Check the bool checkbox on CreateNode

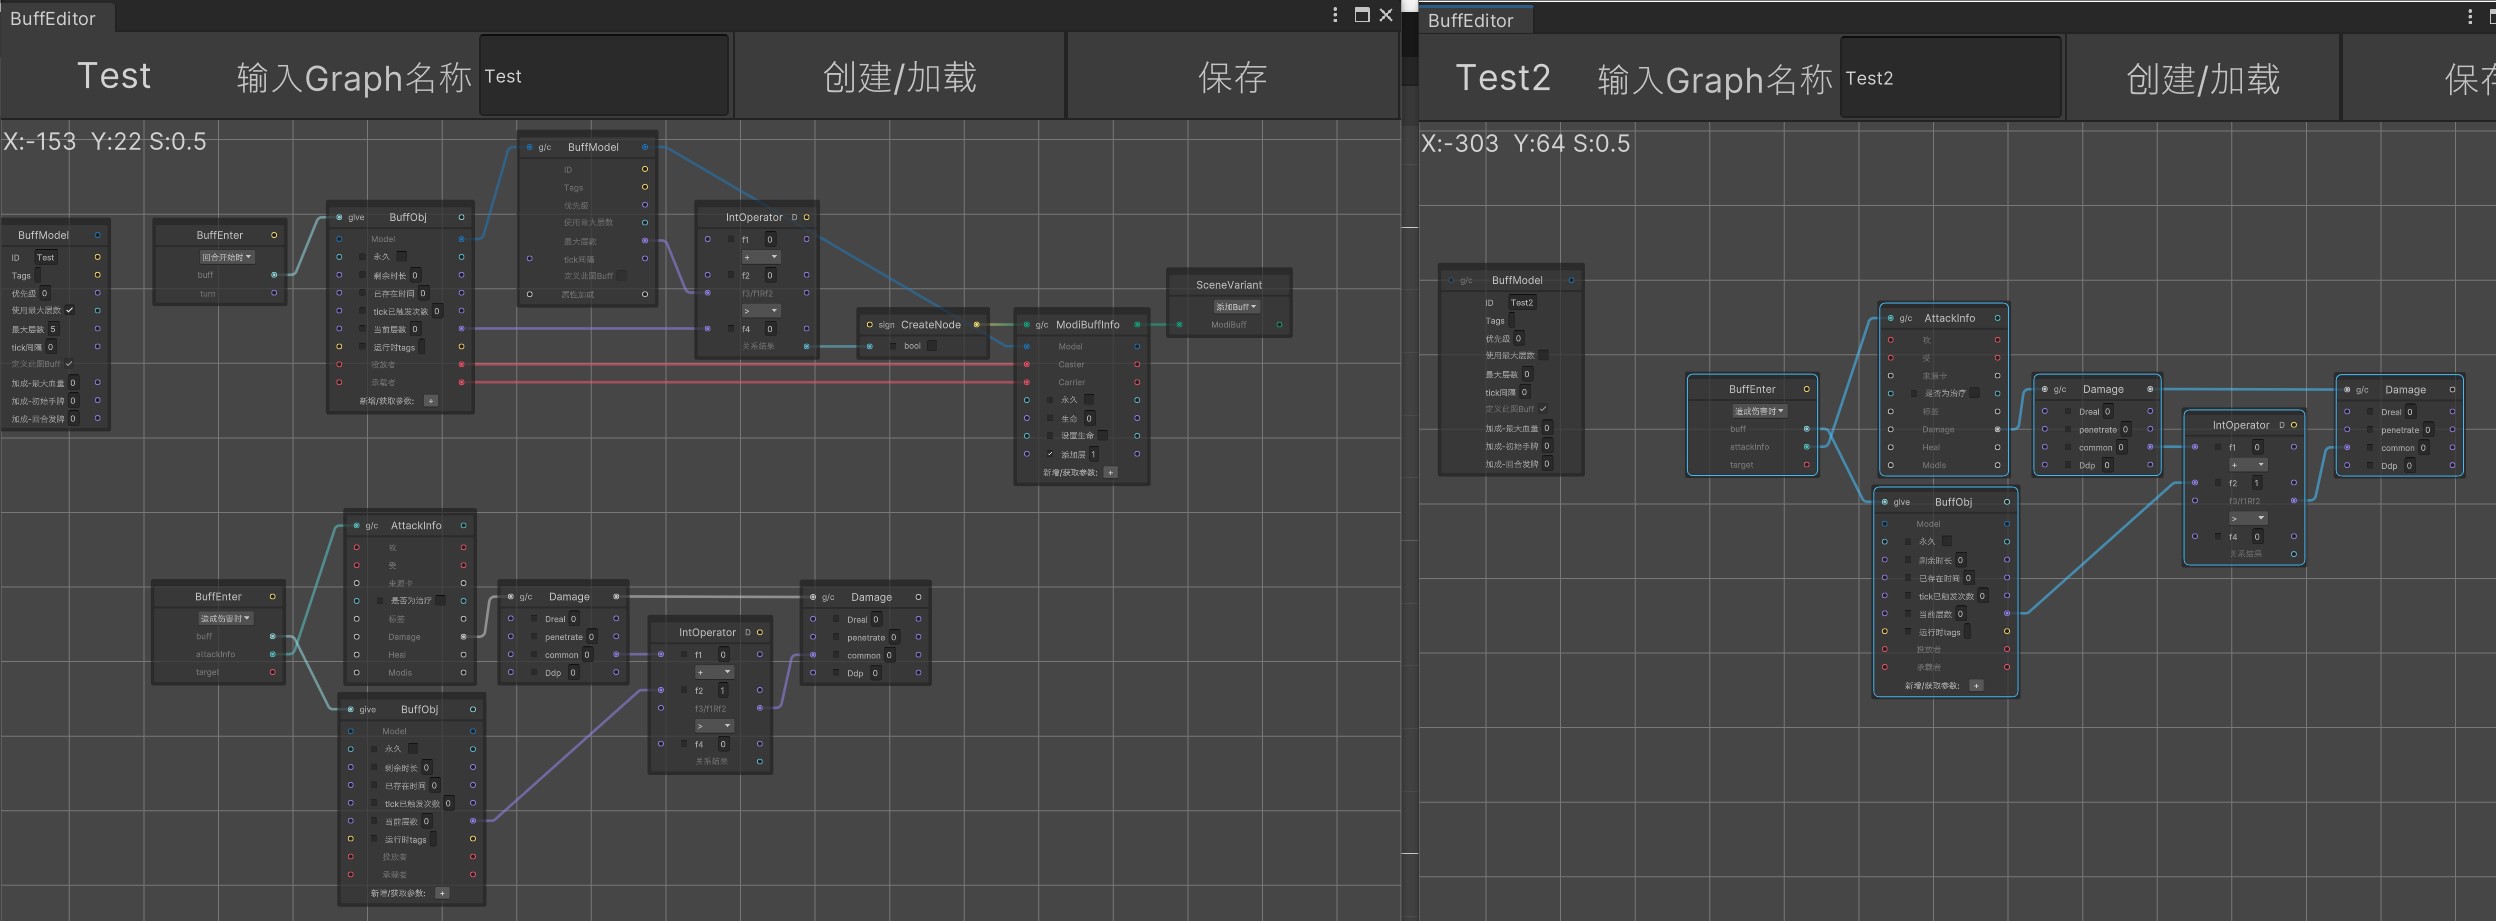[932, 345]
